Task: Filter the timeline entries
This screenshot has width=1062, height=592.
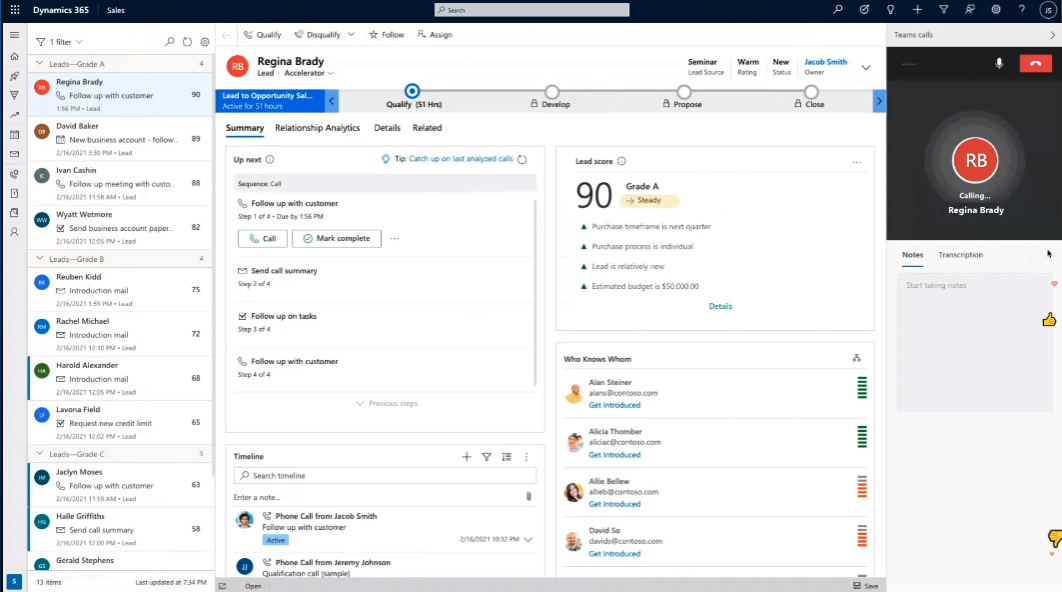Action: coord(486,457)
